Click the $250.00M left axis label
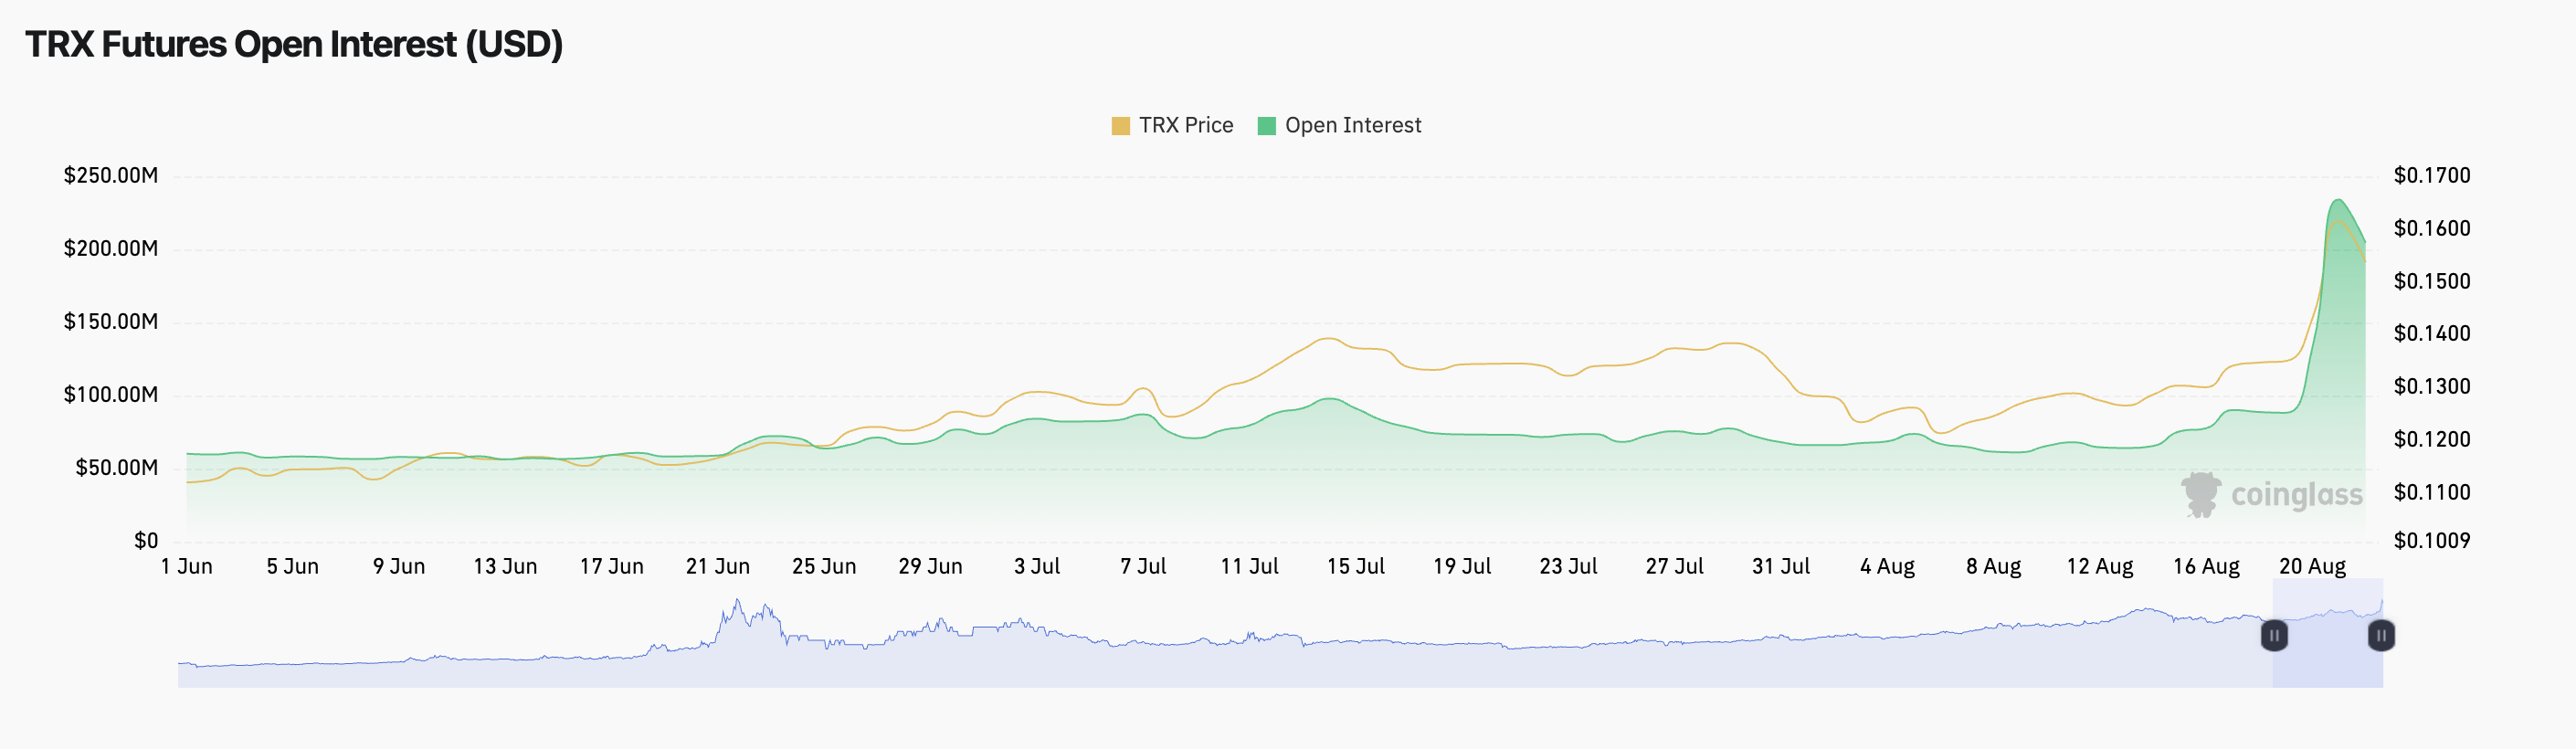 [x=111, y=176]
